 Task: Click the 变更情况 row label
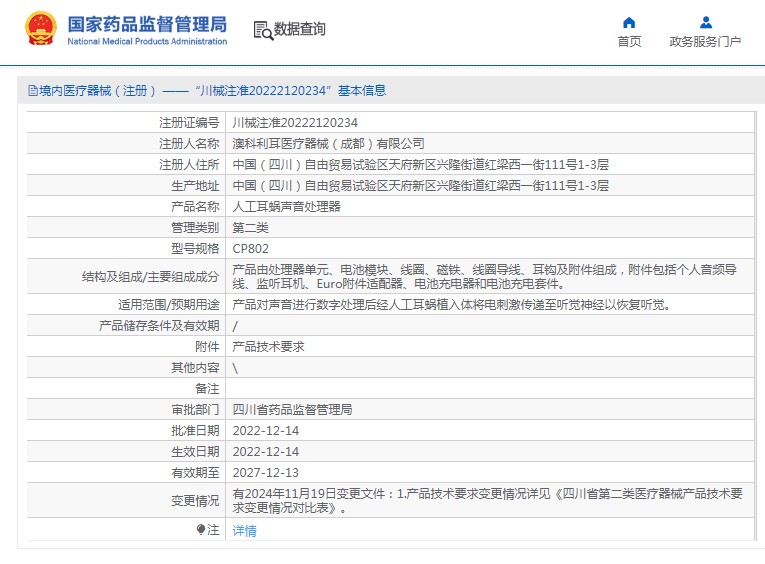195,501
